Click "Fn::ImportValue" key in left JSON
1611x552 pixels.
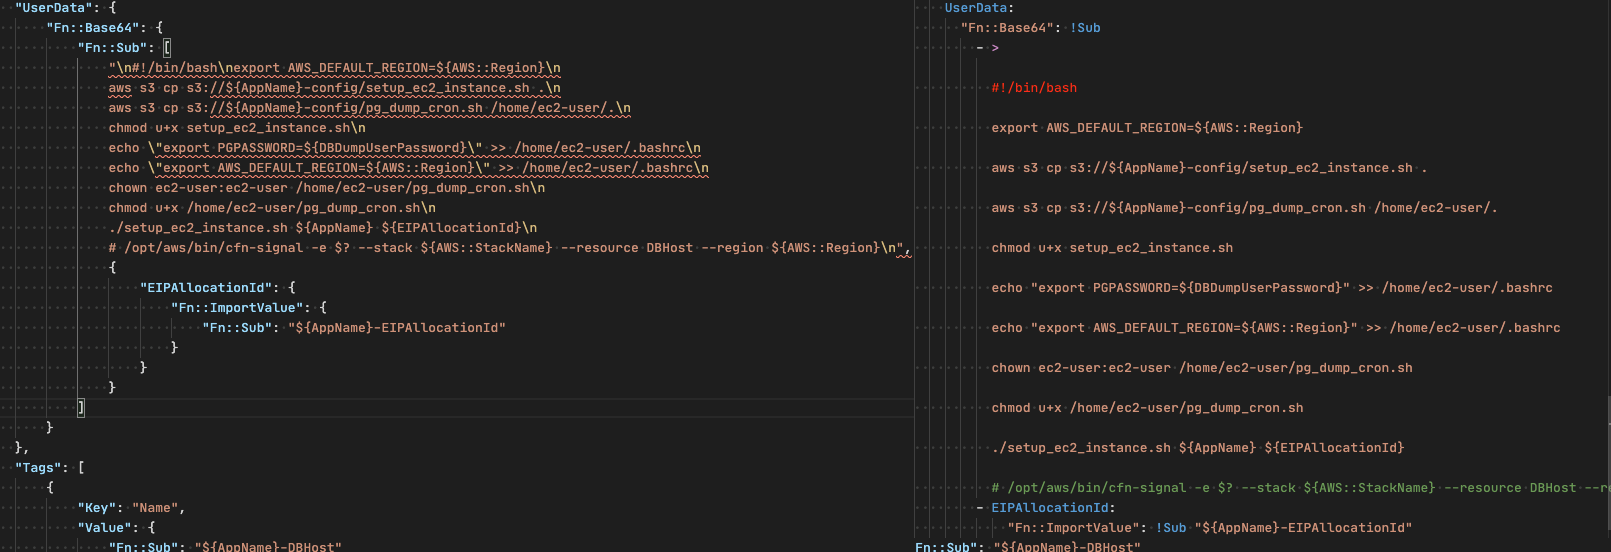click(237, 308)
